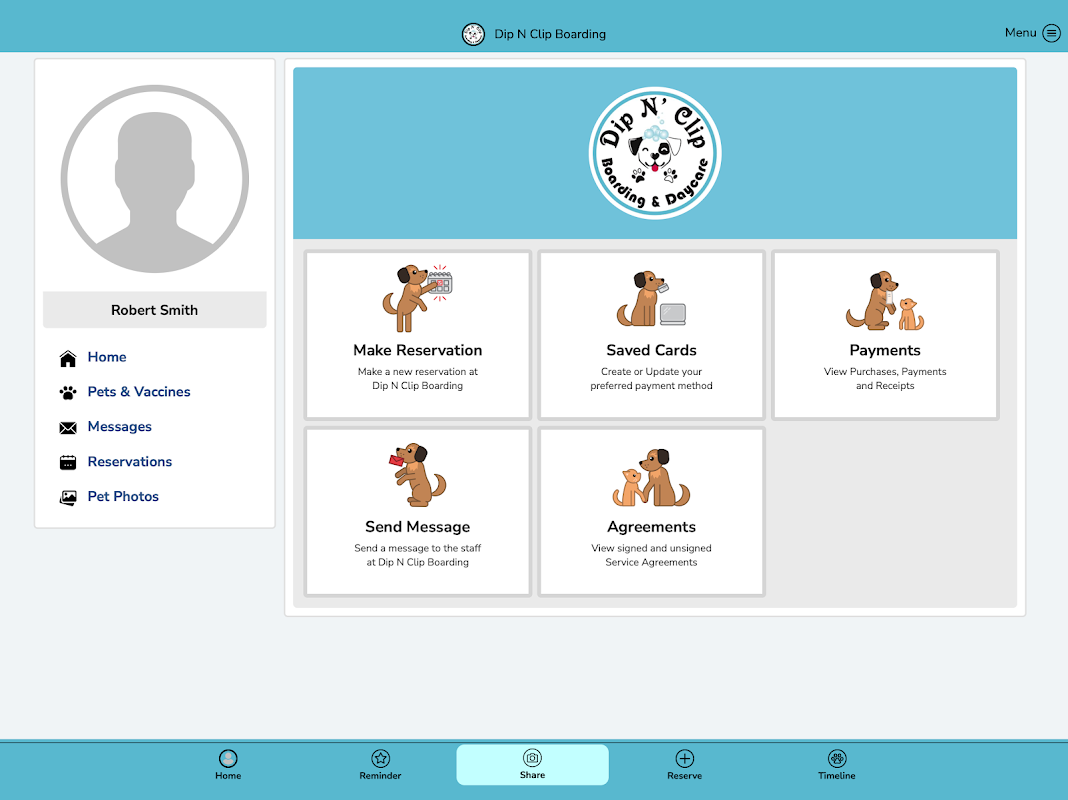Click the Agreements card title

[x=651, y=527]
